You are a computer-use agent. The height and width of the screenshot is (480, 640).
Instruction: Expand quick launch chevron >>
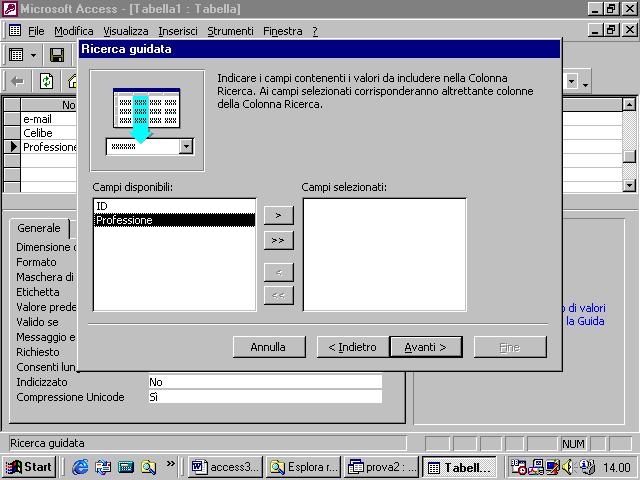coord(171,463)
